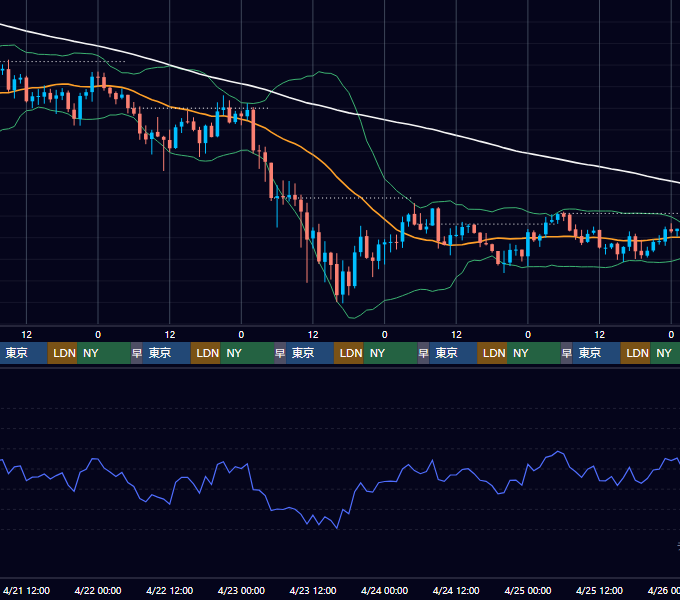Viewport: 680px width, 600px height.
Task: Click the 4/24 00:00 date label
Action: click(384, 590)
